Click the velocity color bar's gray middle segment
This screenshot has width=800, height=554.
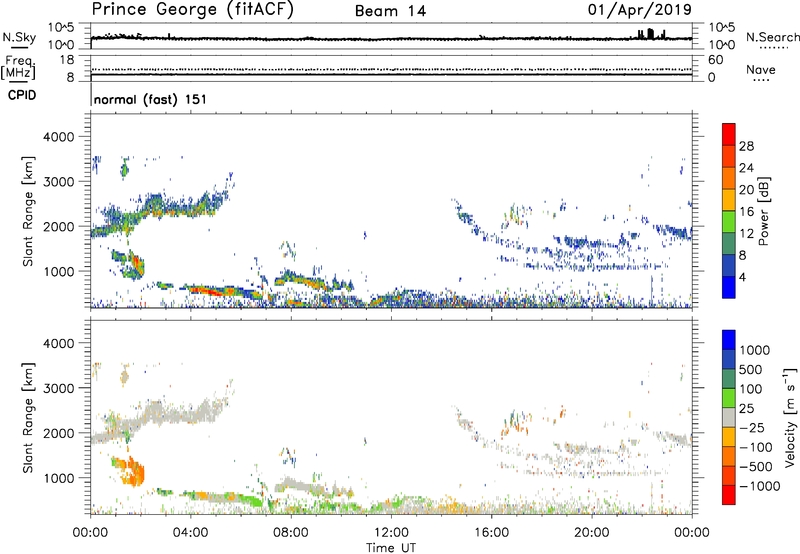pos(729,417)
